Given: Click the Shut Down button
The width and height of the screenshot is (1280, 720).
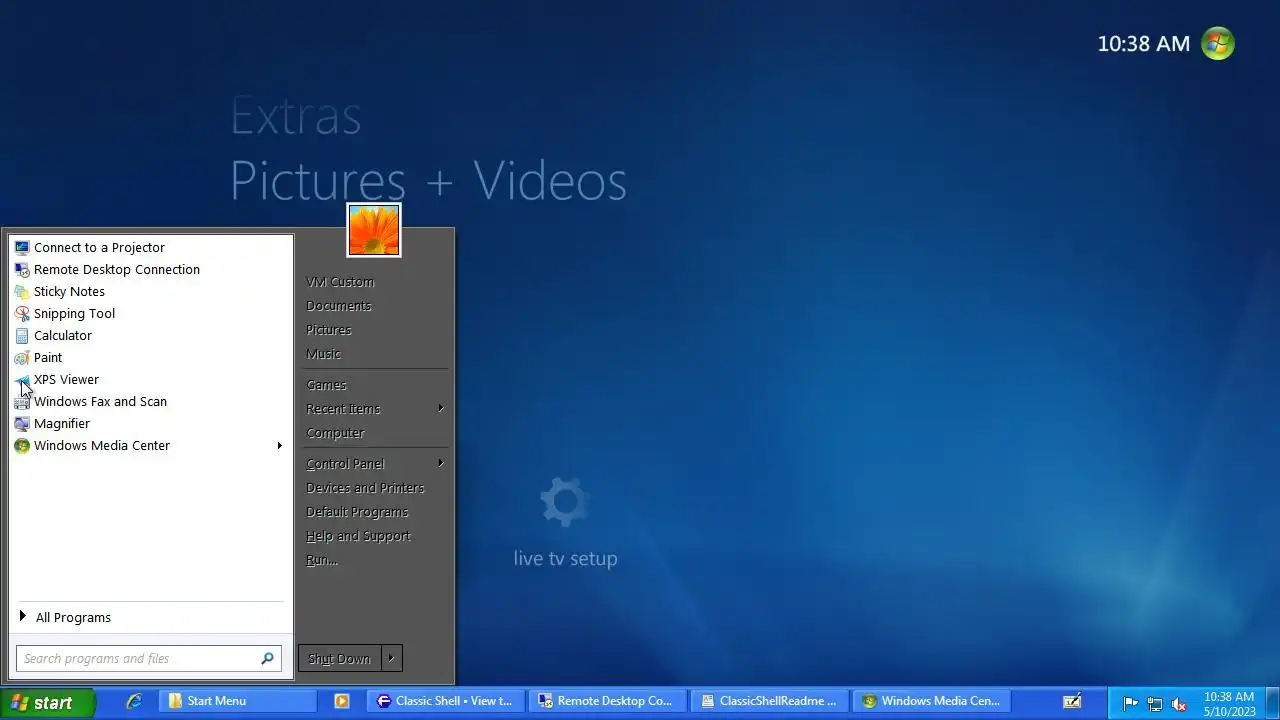Looking at the screenshot, I should (x=339, y=658).
